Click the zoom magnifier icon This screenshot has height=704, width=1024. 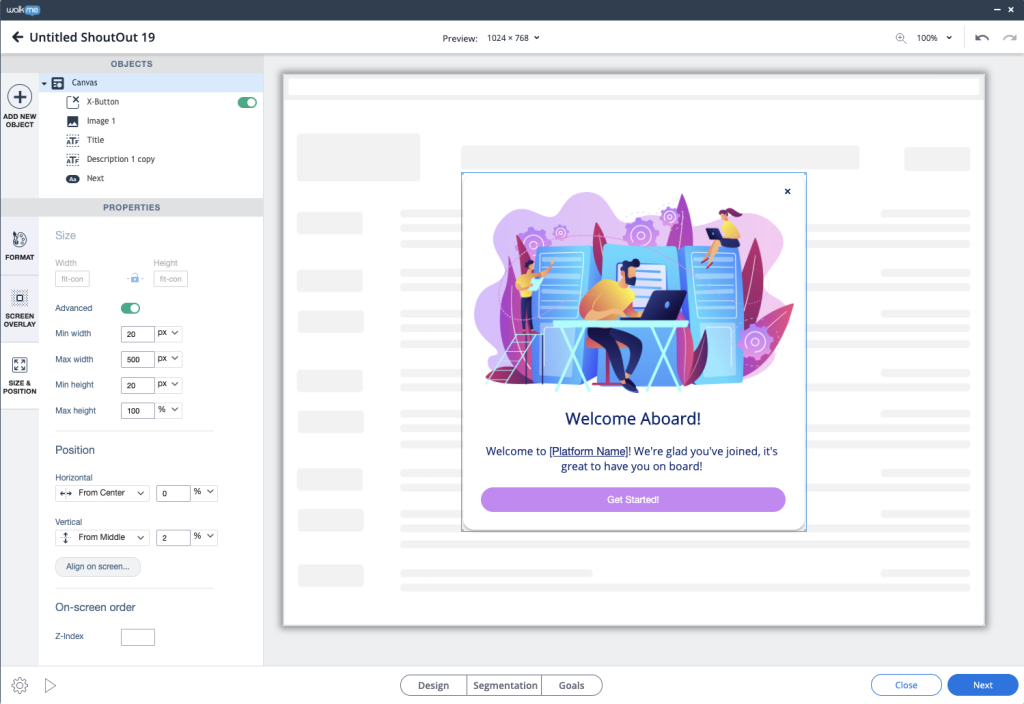(901, 38)
